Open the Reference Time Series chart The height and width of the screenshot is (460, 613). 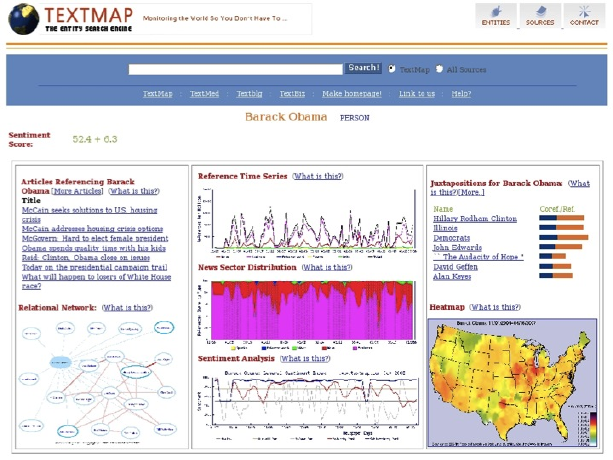click(x=307, y=223)
